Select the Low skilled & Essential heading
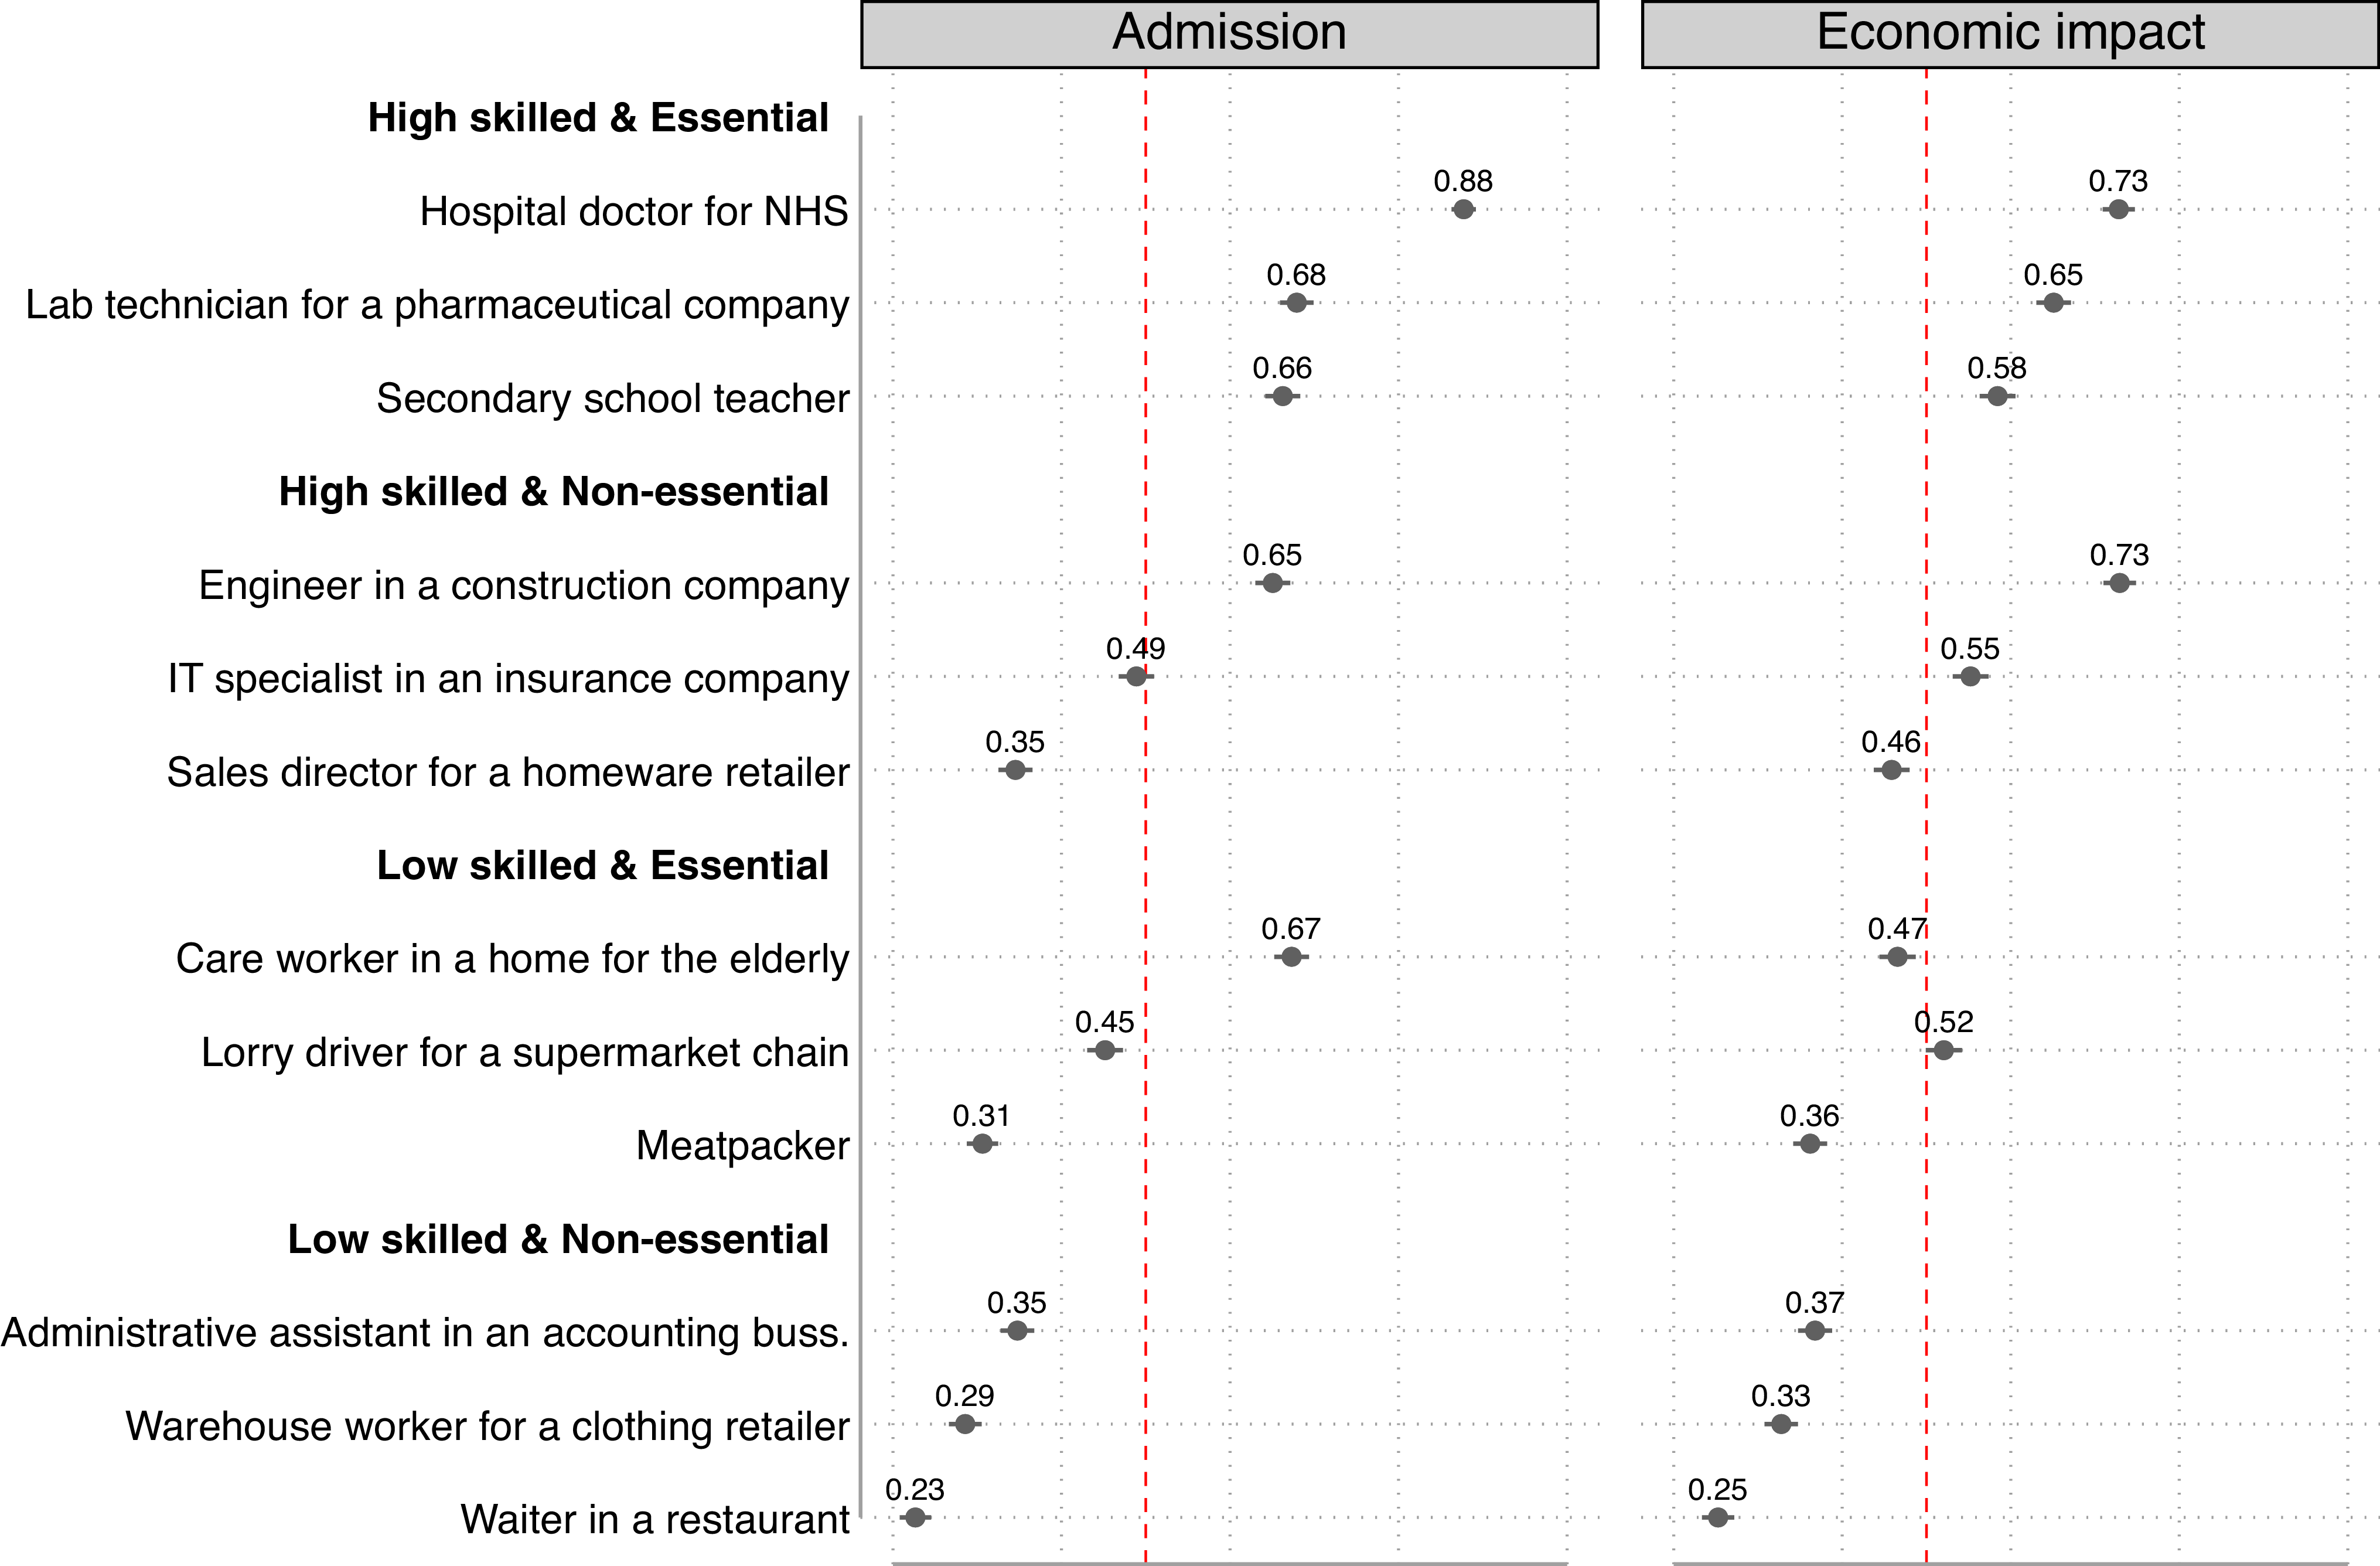 click(x=602, y=866)
